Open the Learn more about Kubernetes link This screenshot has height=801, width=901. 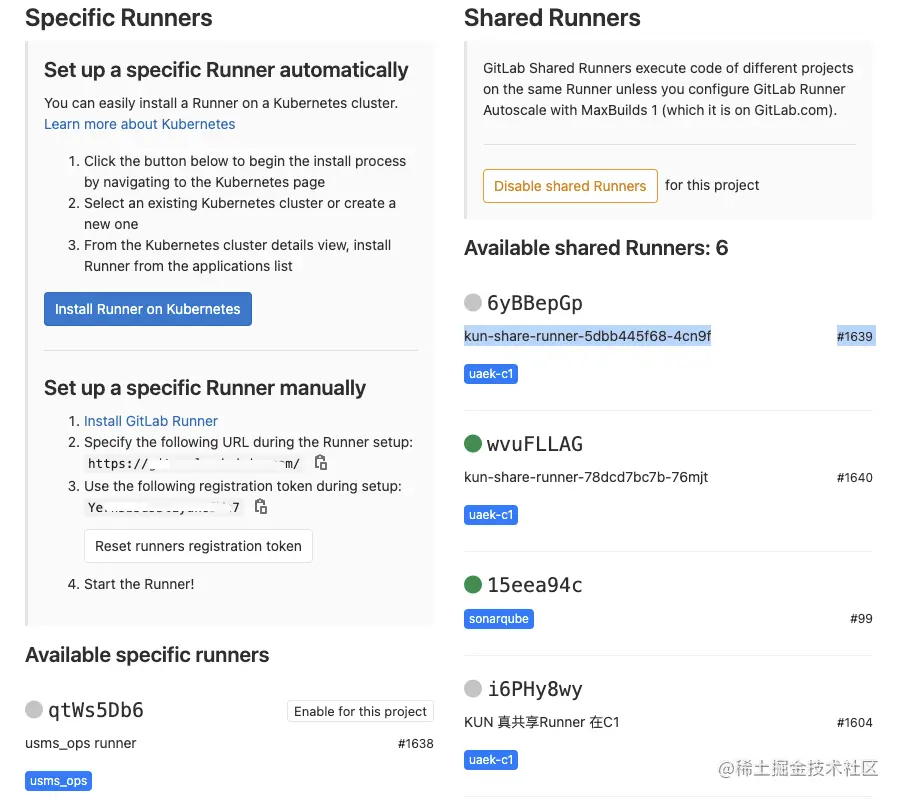[x=140, y=124]
